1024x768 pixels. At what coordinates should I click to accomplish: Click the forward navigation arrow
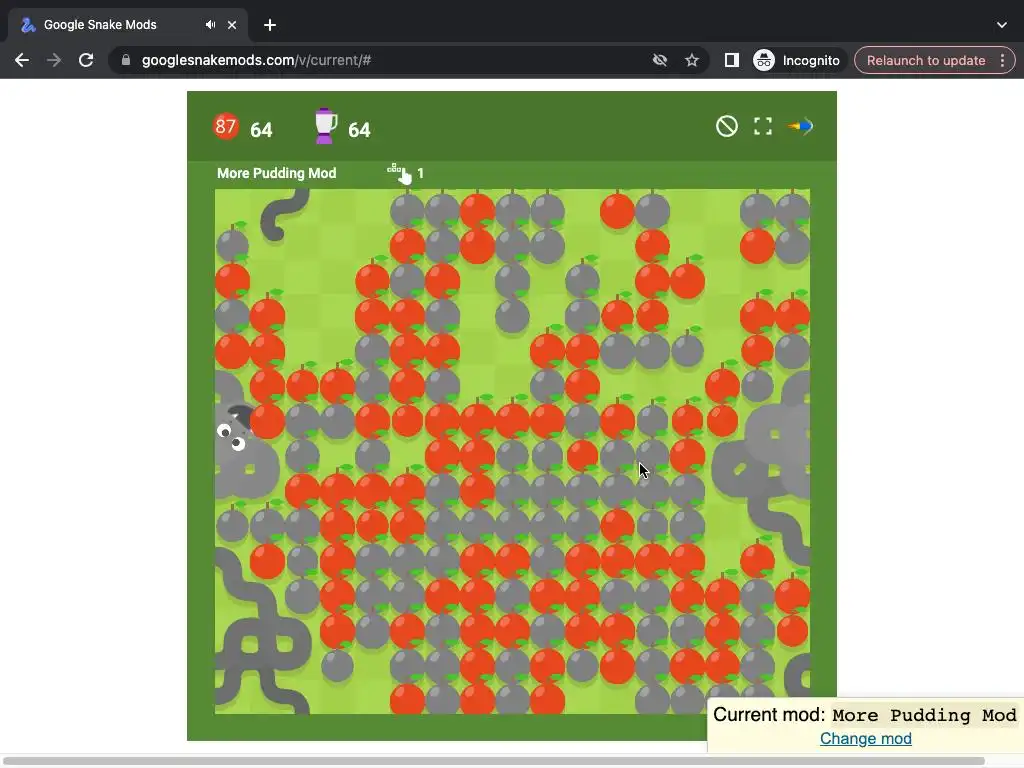(x=54, y=60)
